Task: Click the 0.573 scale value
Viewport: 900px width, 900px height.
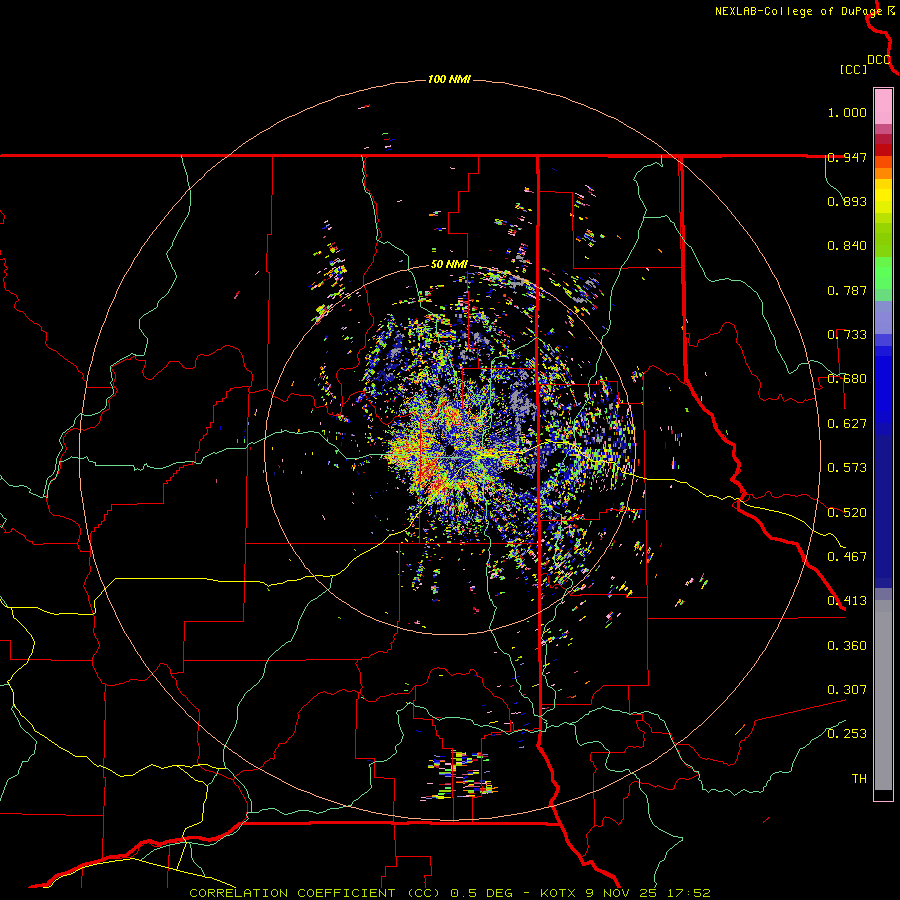Action: pos(847,468)
